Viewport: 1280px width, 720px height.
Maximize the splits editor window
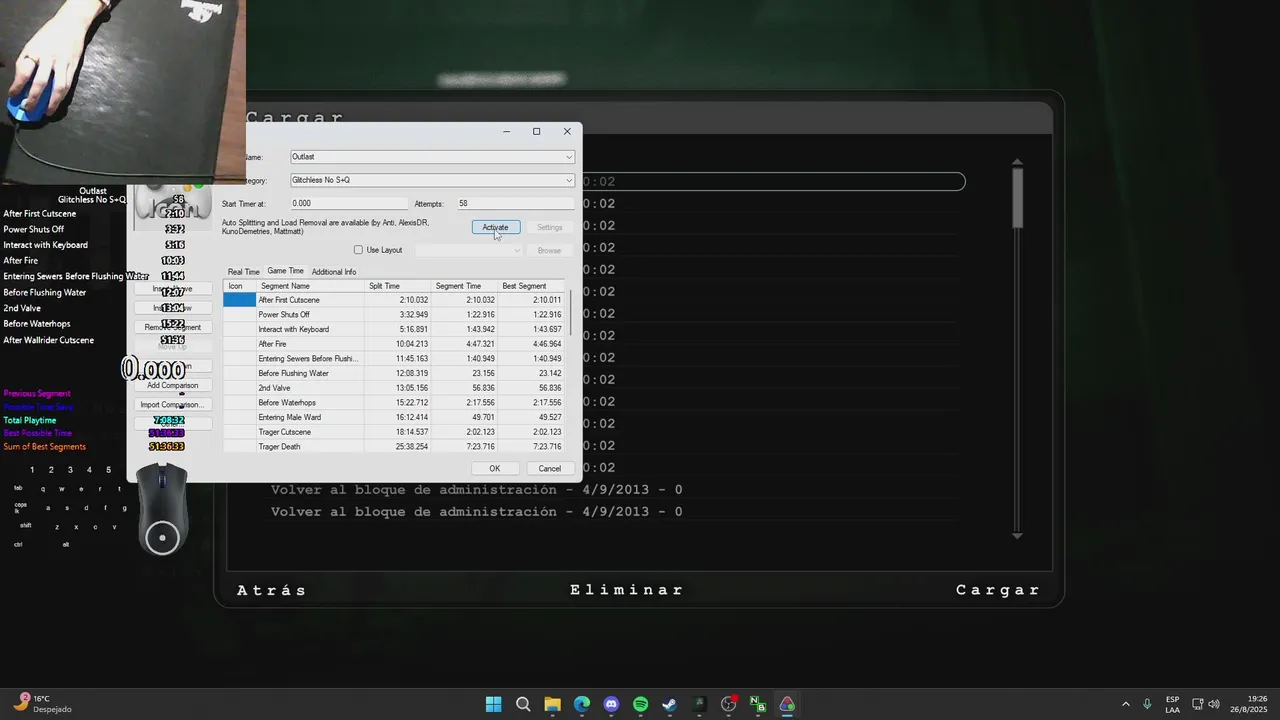537,131
